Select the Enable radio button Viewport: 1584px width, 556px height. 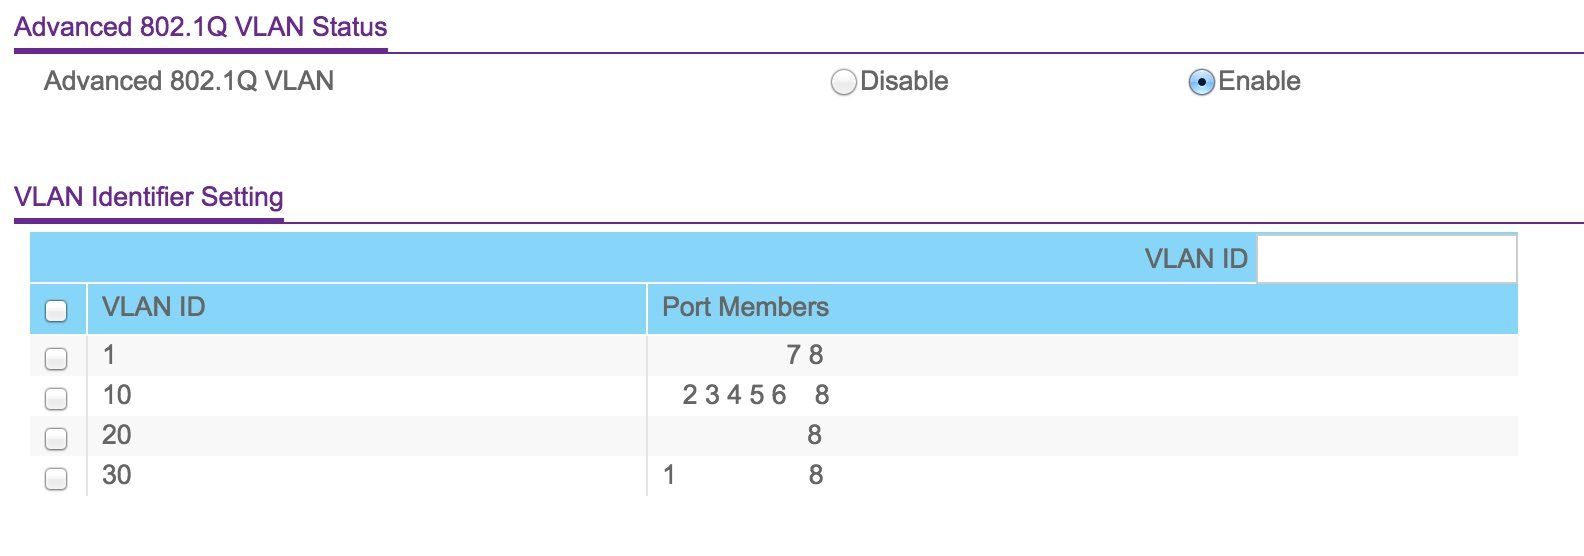pos(1201,82)
